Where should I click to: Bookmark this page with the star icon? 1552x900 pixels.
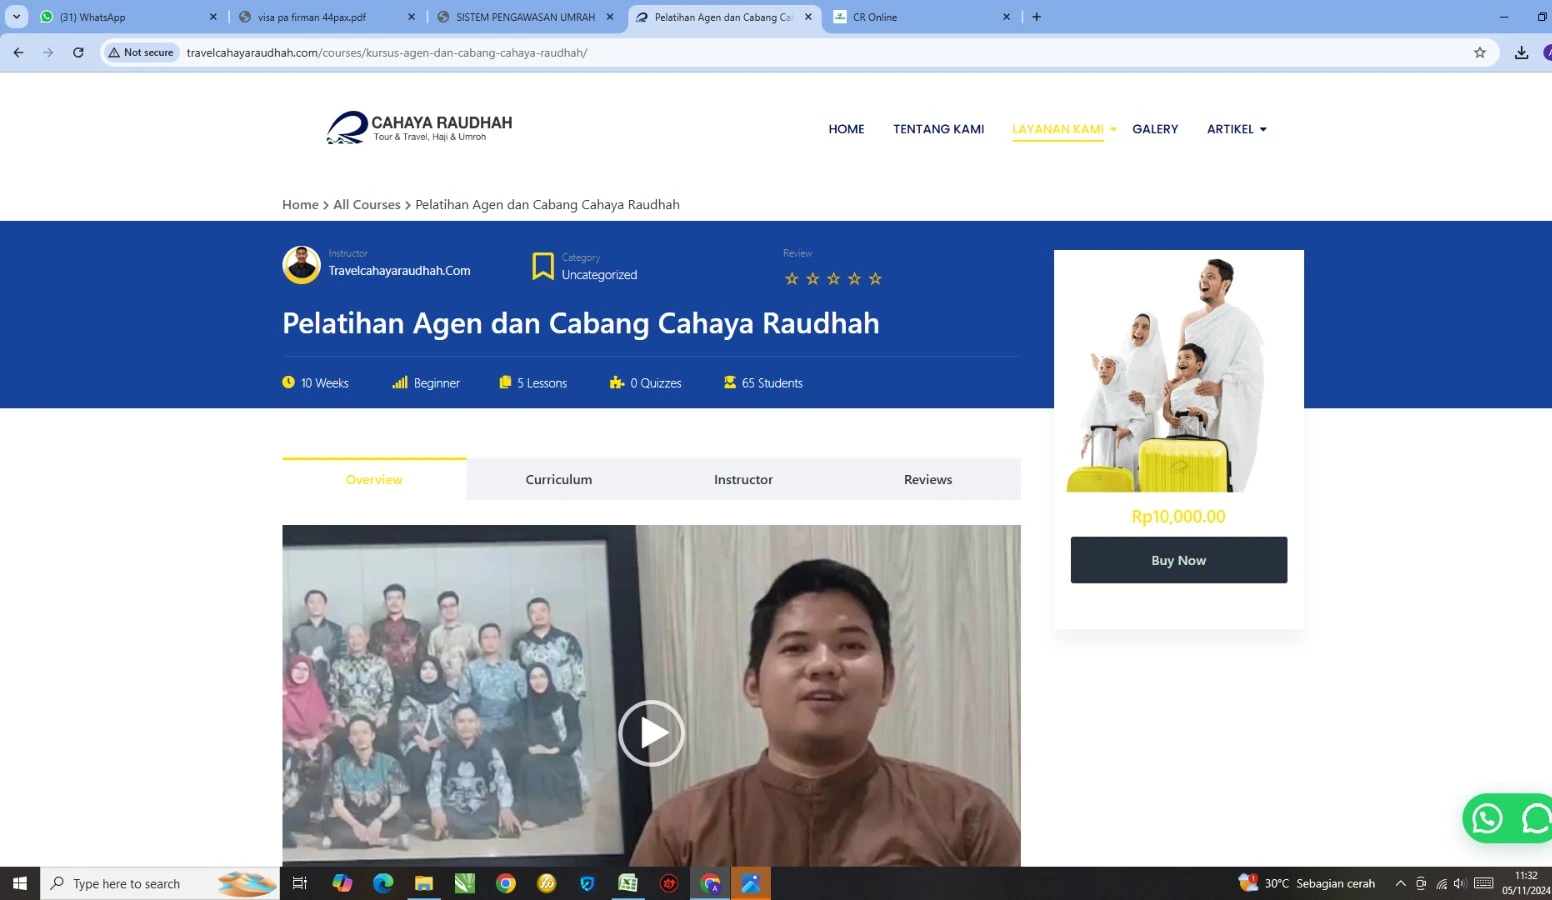click(1480, 53)
